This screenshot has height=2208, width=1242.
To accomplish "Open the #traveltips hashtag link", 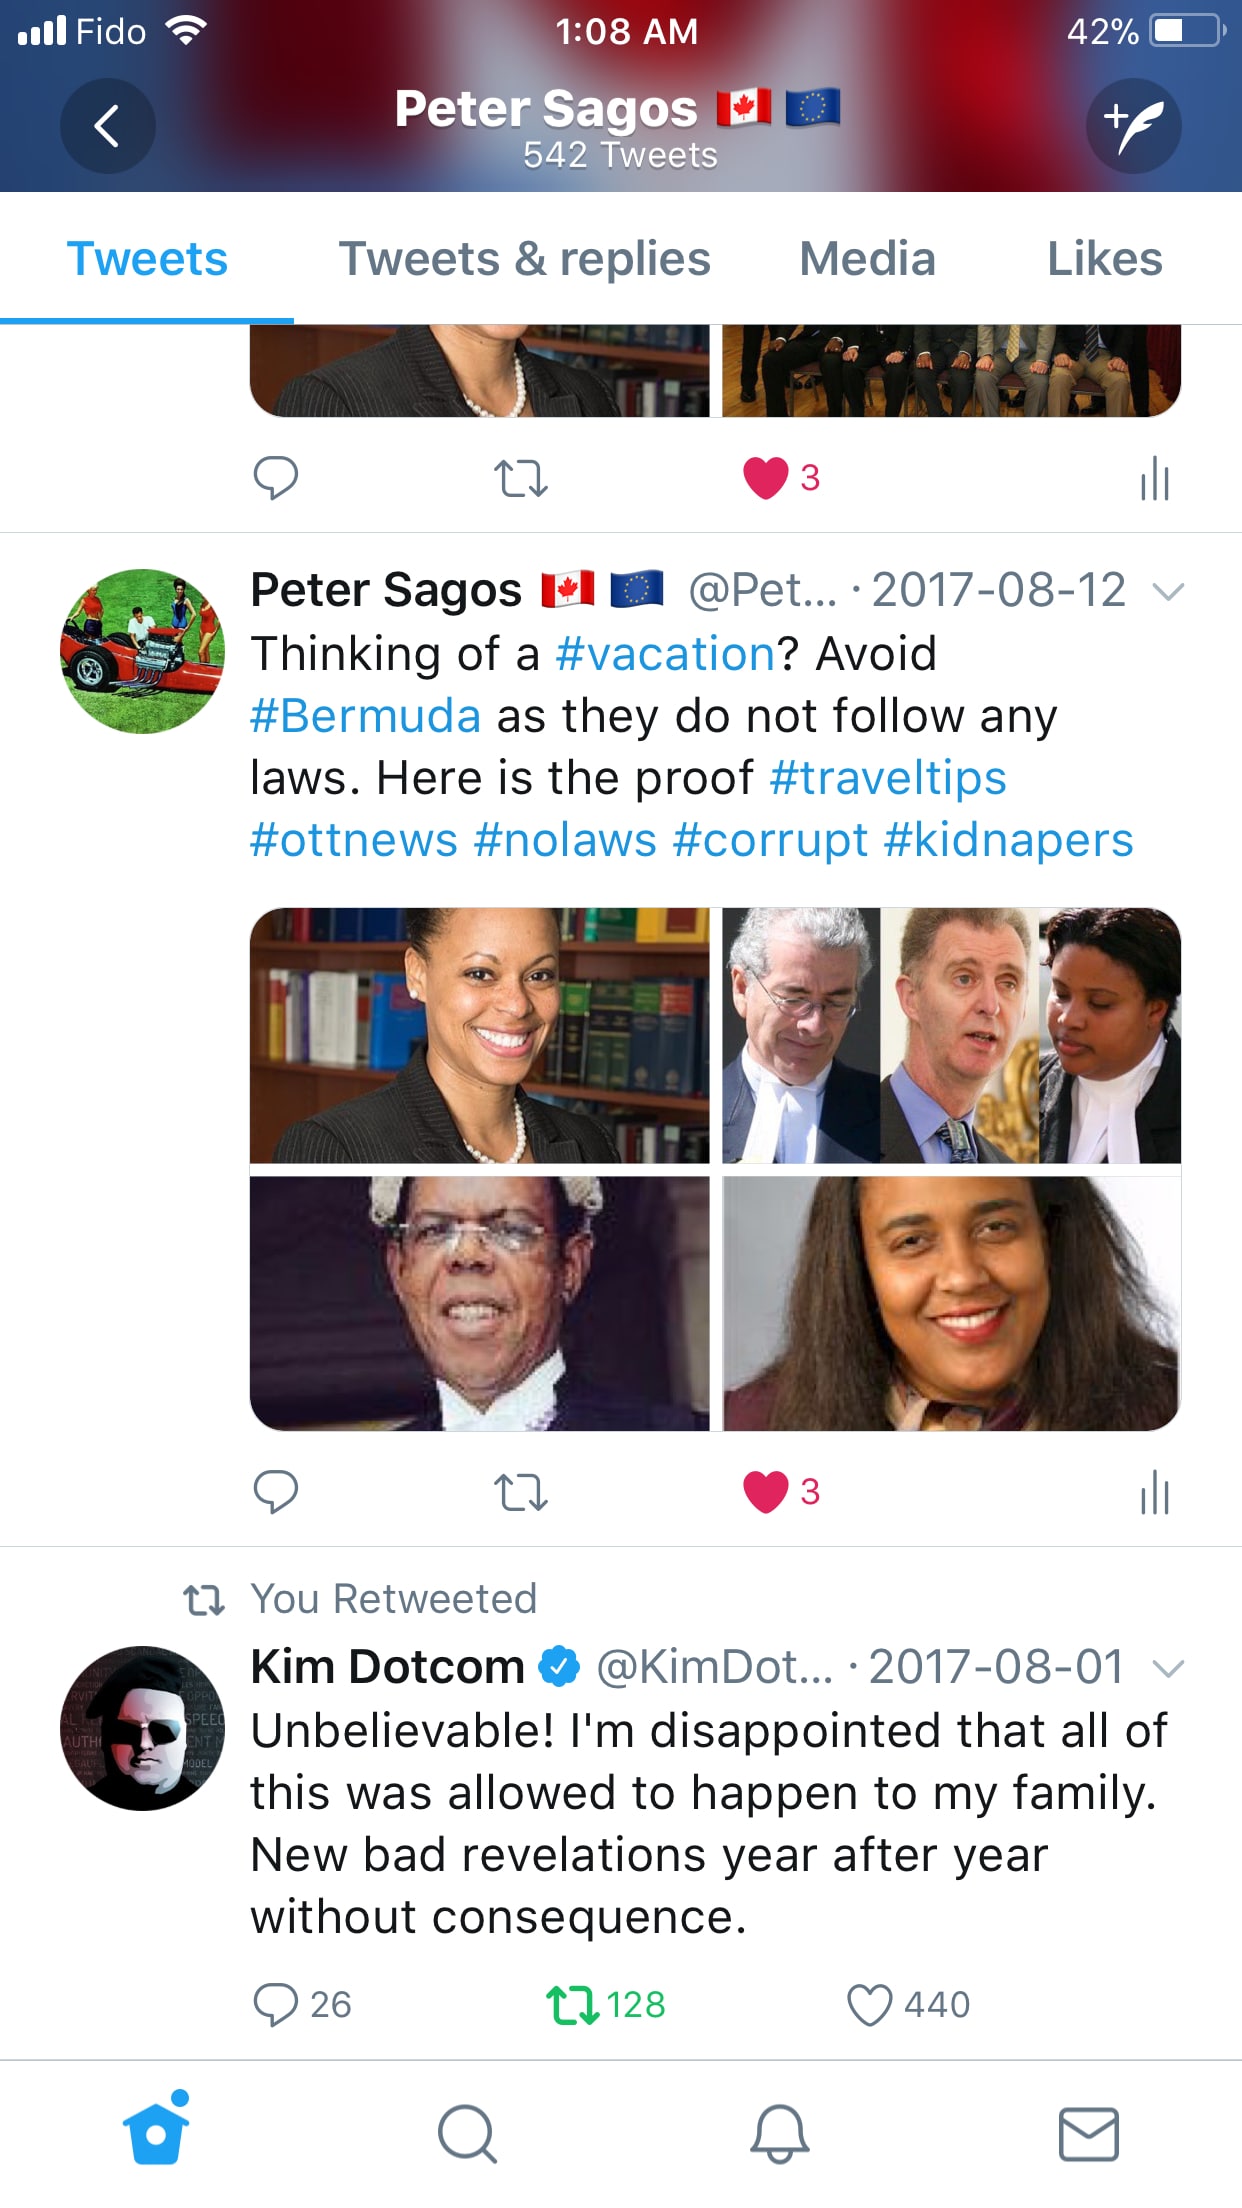I will [888, 778].
